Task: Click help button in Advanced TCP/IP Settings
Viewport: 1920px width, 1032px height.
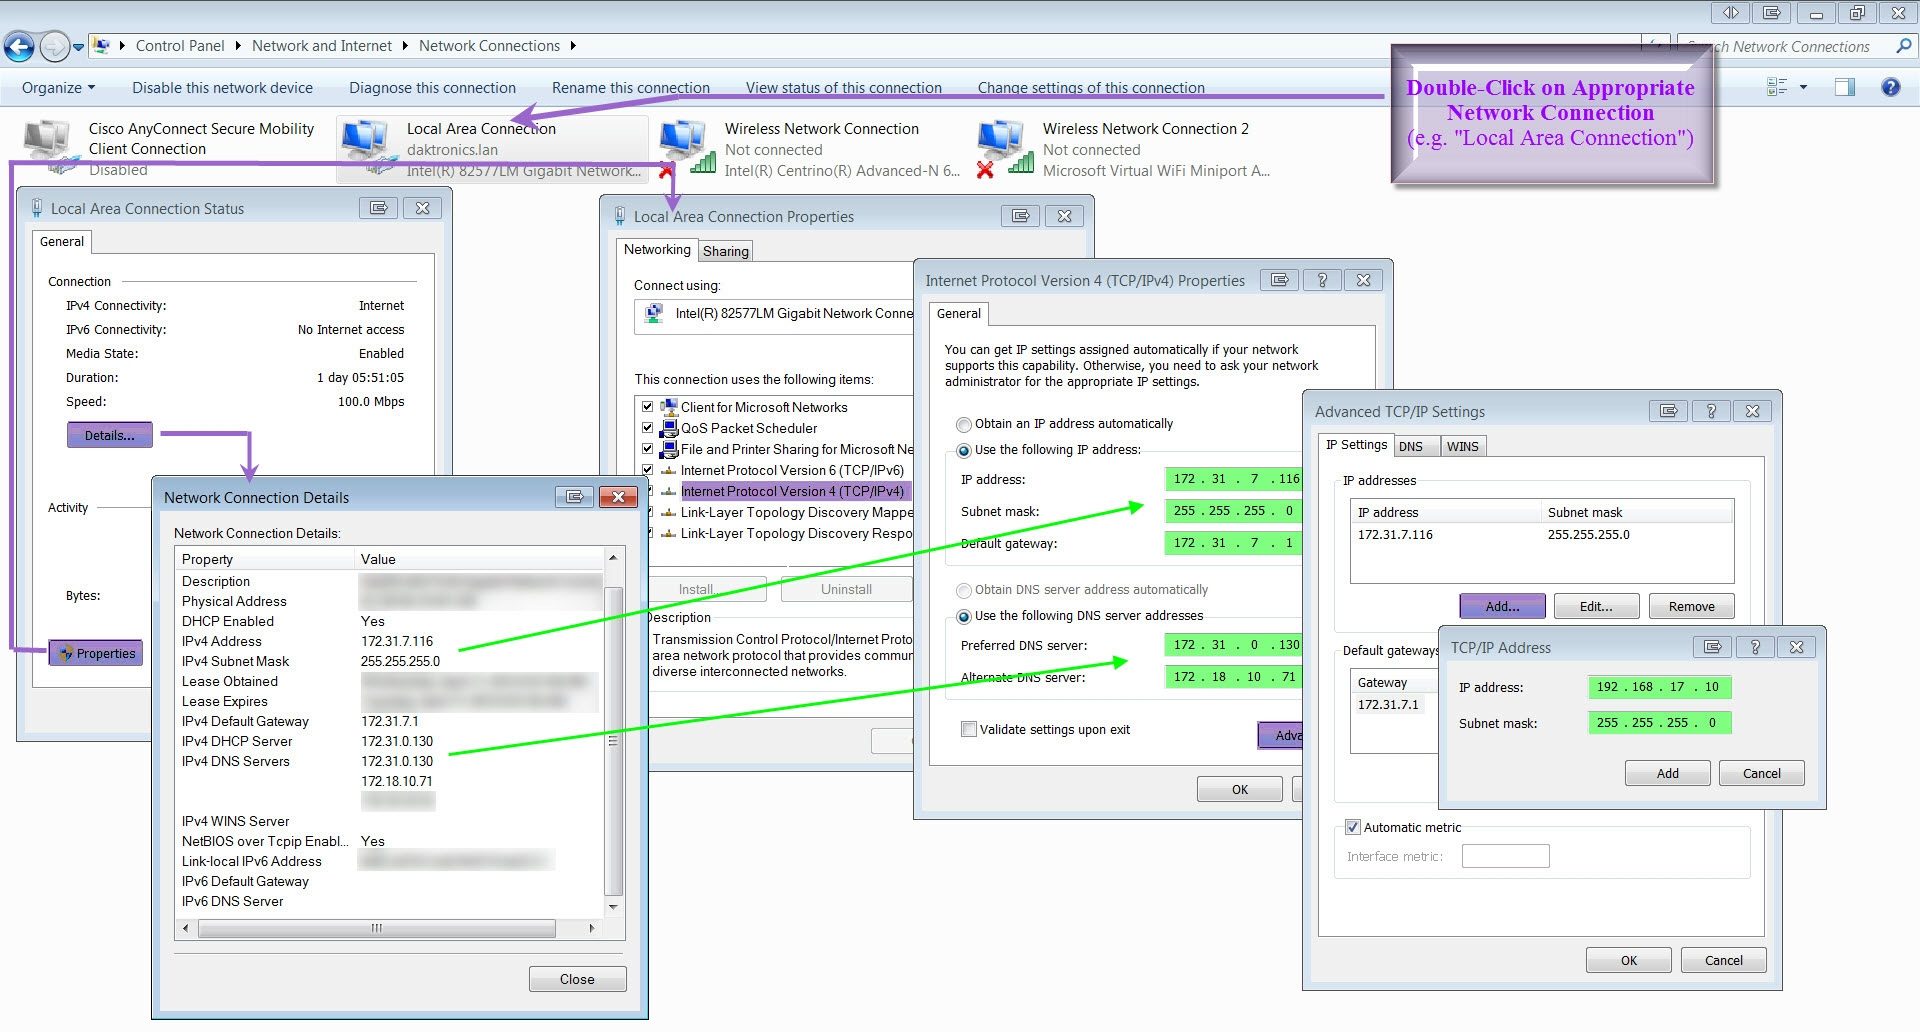Action: tap(1710, 411)
